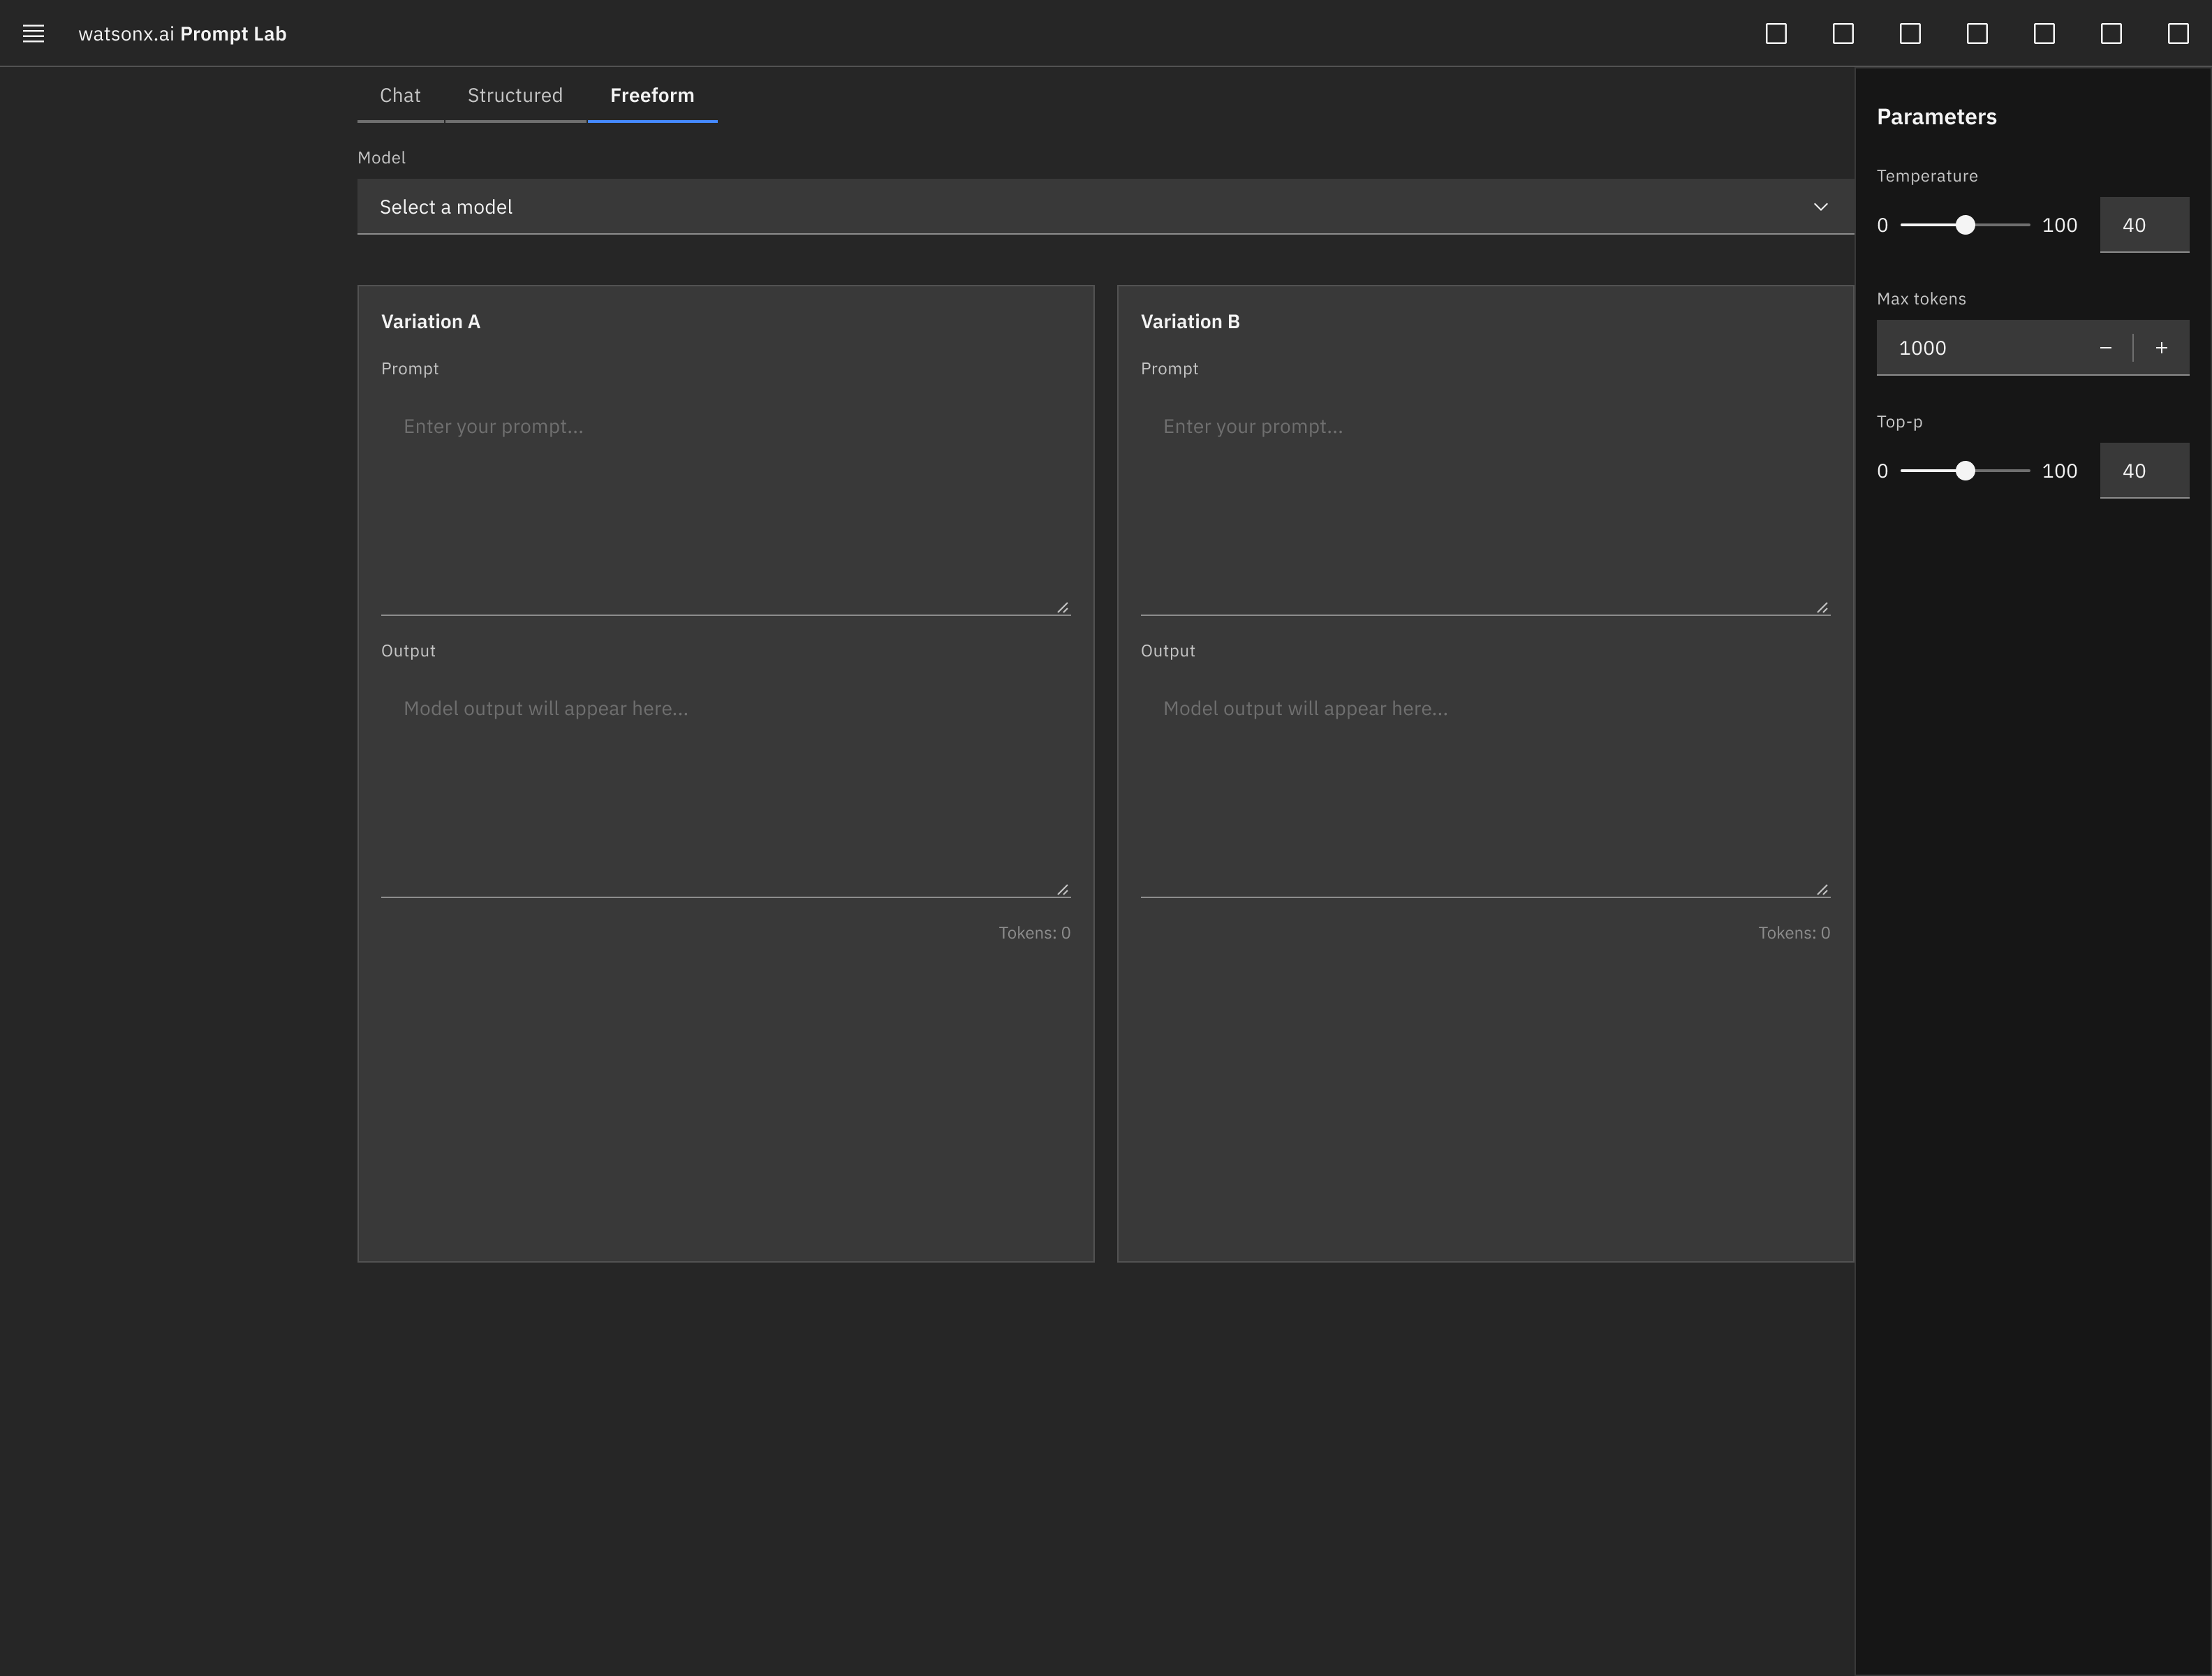Click the Max tokens label
The height and width of the screenshot is (1676, 2212).
[1921, 299]
